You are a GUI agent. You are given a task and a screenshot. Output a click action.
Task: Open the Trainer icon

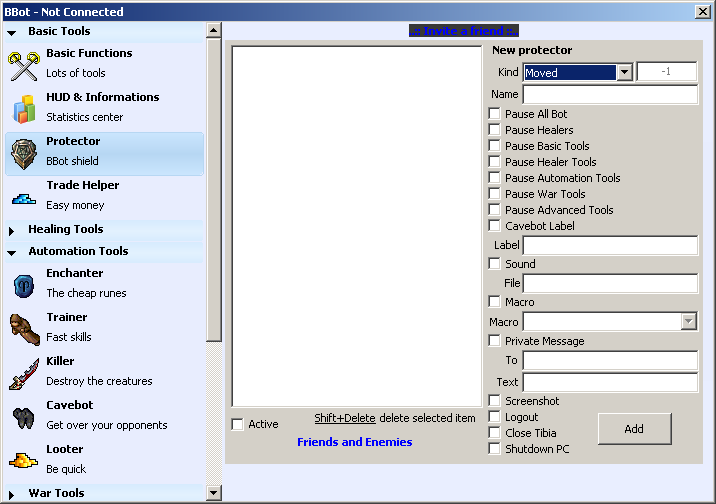click(24, 328)
